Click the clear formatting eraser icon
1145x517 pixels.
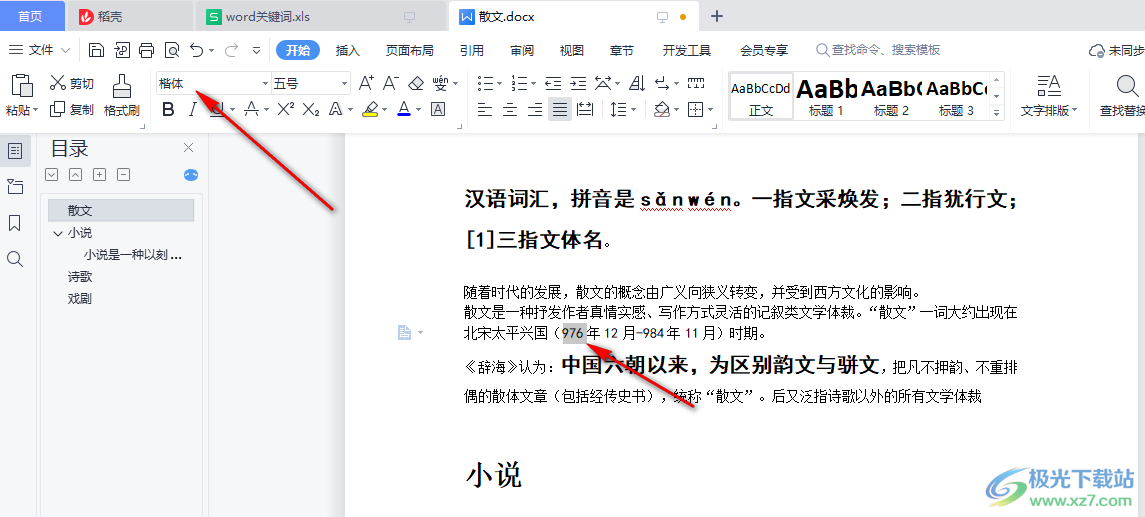416,83
